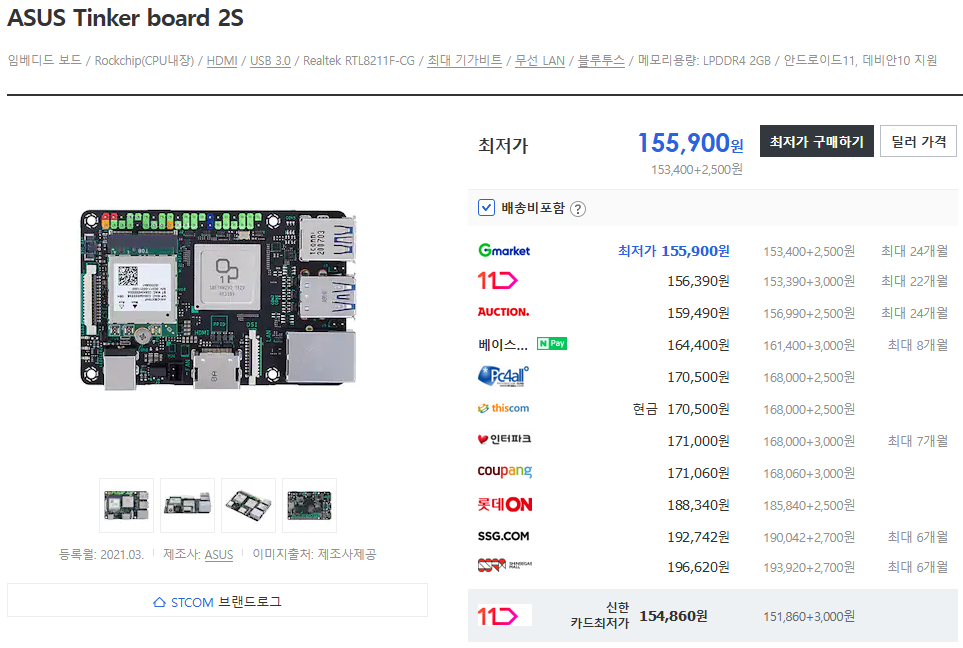Toggle the 배송비포함 checkbox
This screenshot has width=963, height=648.
(x=486, y=208)
